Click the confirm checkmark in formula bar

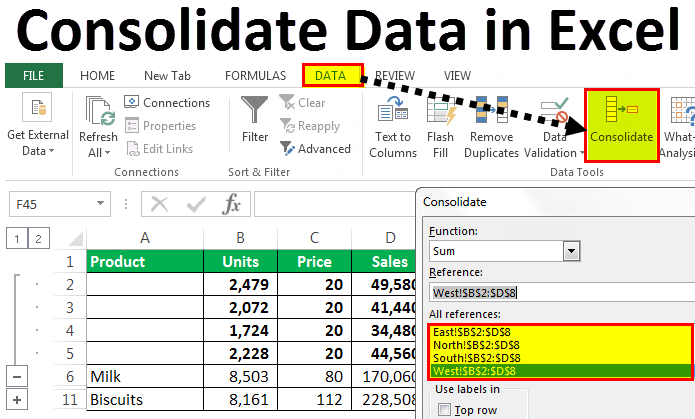(195, 204)
